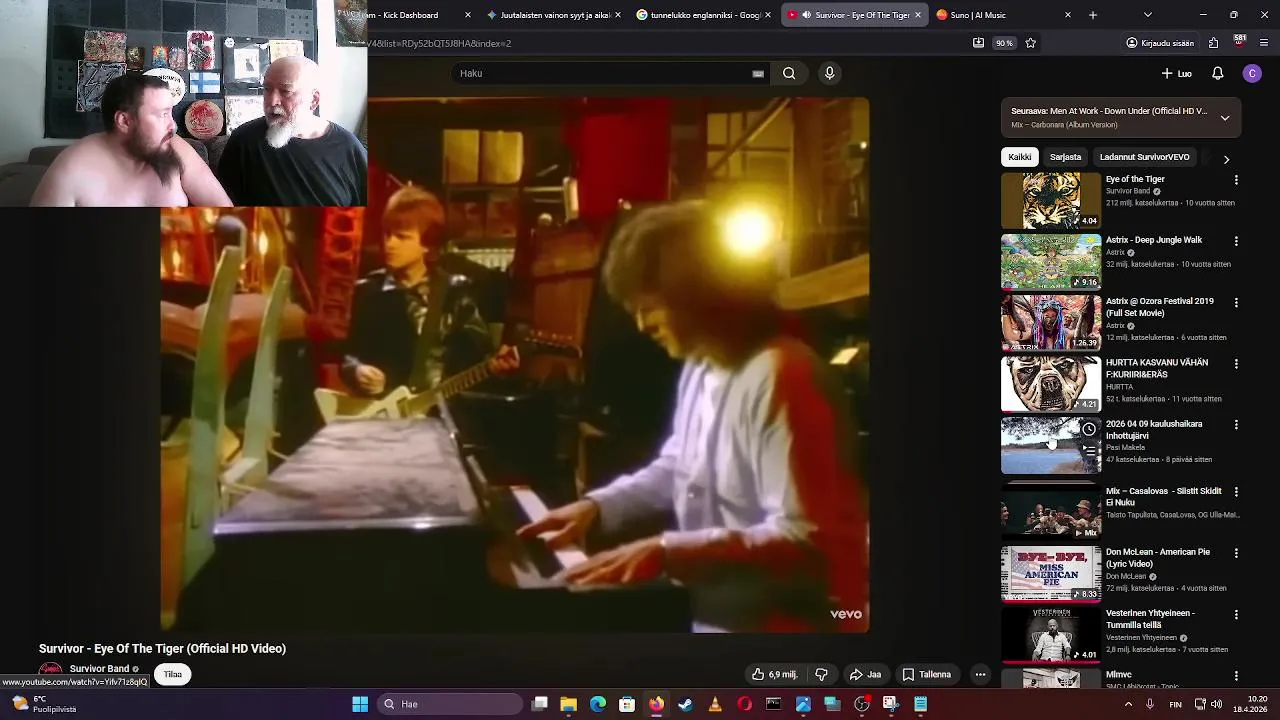Show hidden system tray icons chevron
Viewport: 1280px width, 720px height.
pyautogui.click(x=1128, y=704)
